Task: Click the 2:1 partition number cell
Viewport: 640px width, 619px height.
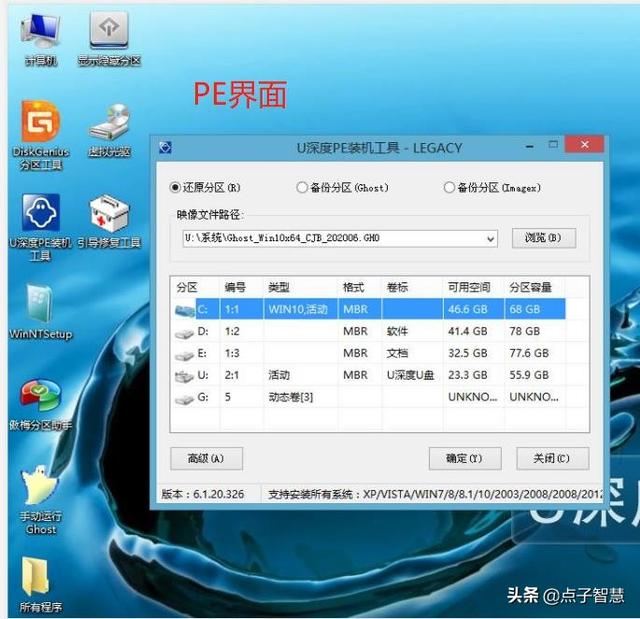Action: [x=241, y=375]
